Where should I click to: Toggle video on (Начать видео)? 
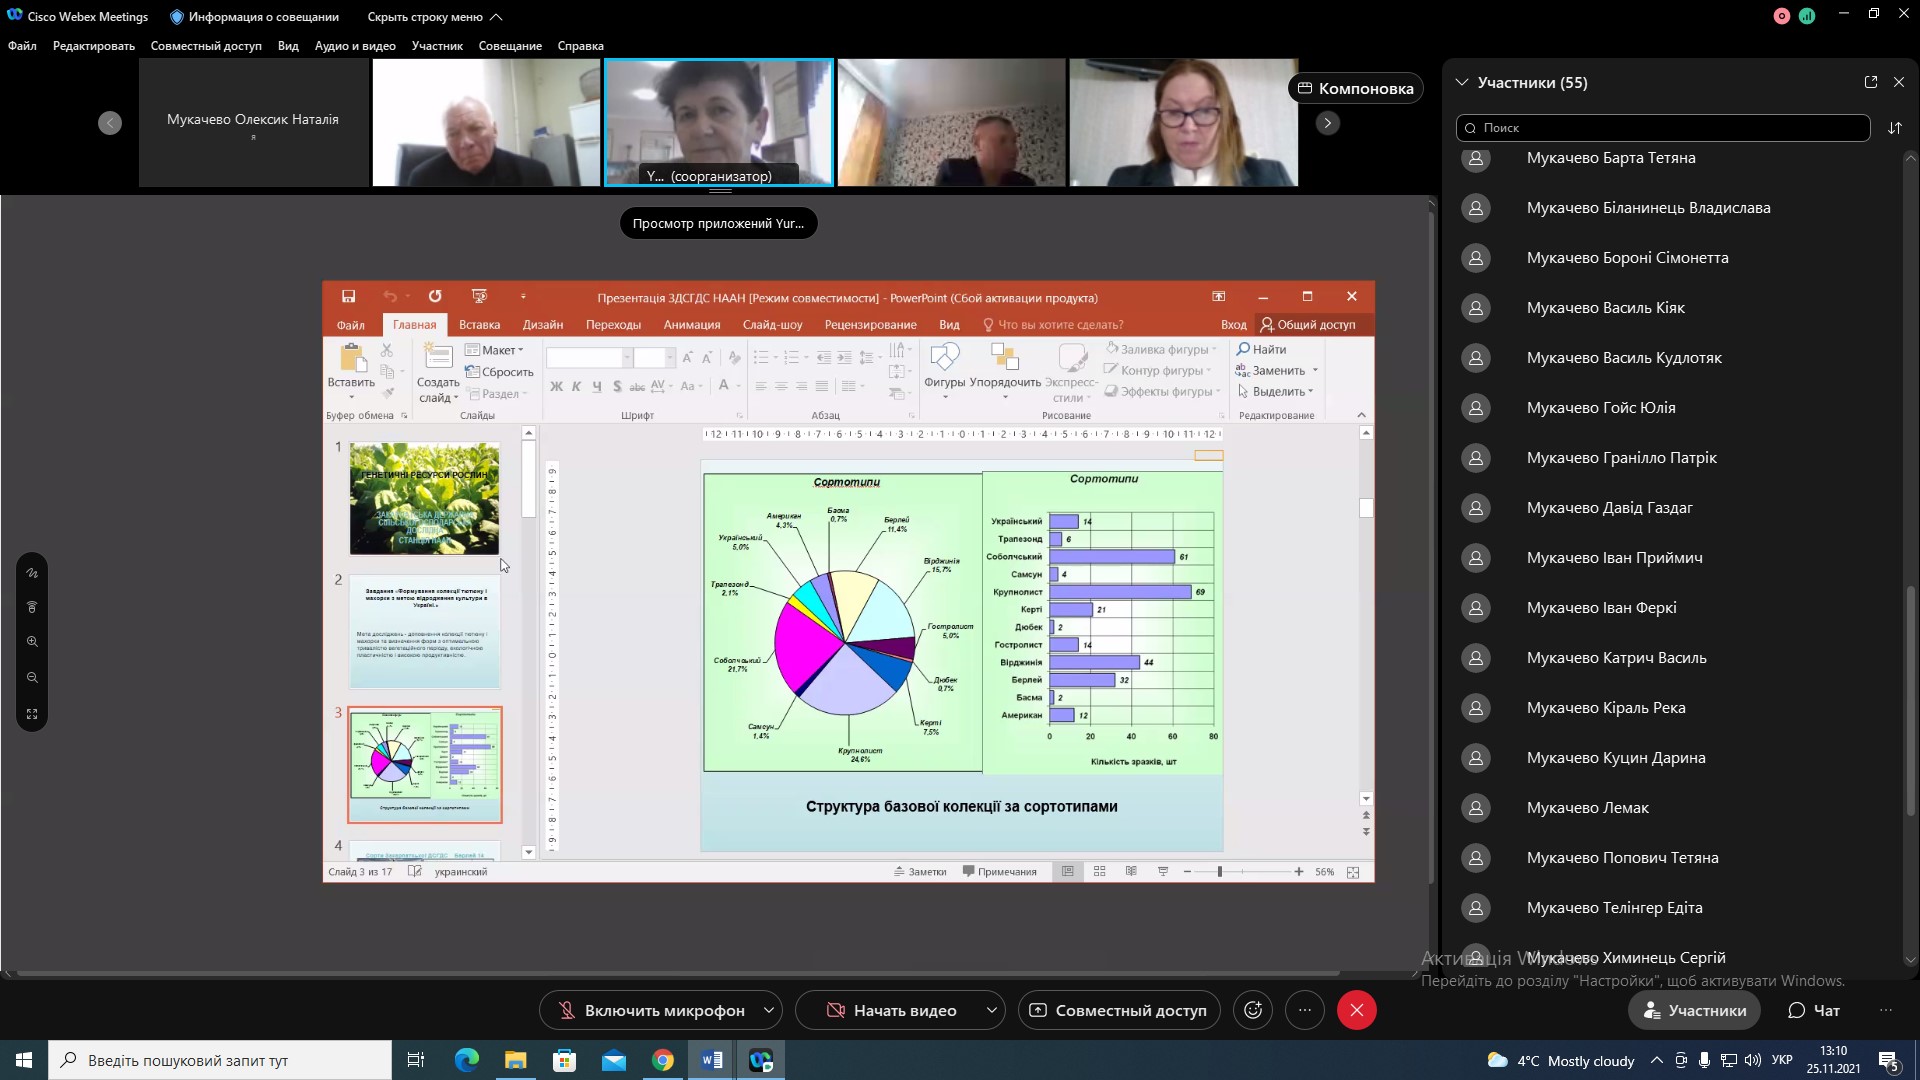pos(890,1010)
